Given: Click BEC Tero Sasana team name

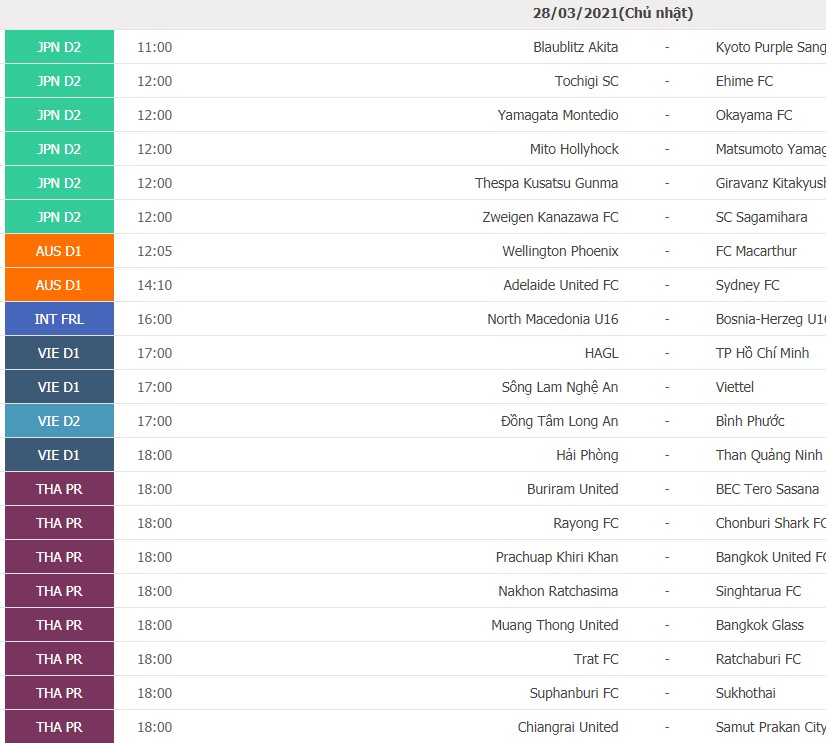Looking at the screenshot, I should (x=767, y=489).
